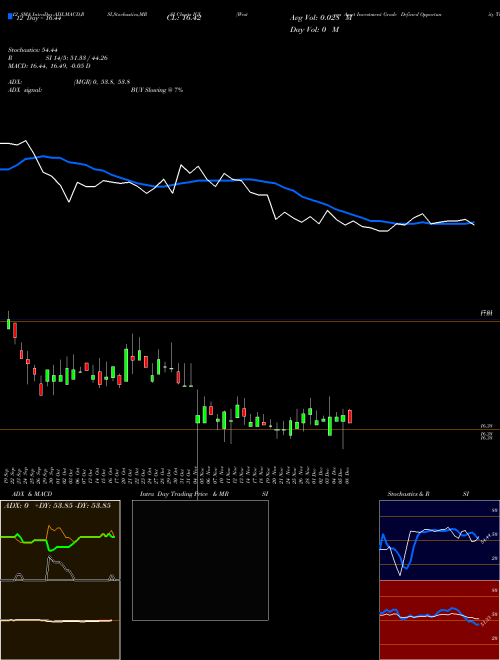Image resolution: width=500 pixels, height=660 pixels.
Task: Click the last red candlestick on price chart
Action: [349, 416]
